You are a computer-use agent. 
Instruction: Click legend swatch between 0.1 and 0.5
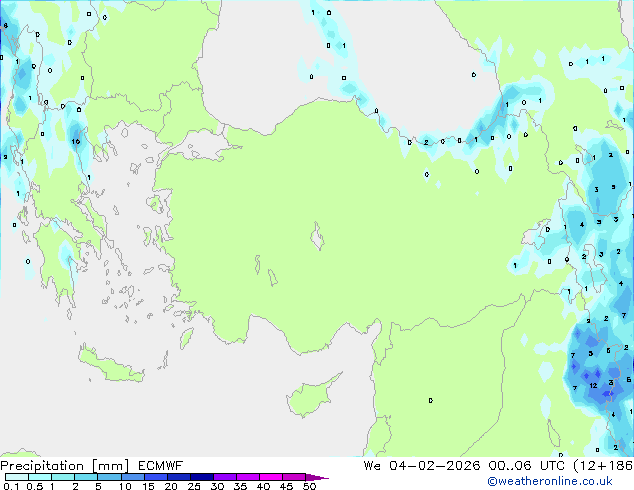[x=17, y=477]
